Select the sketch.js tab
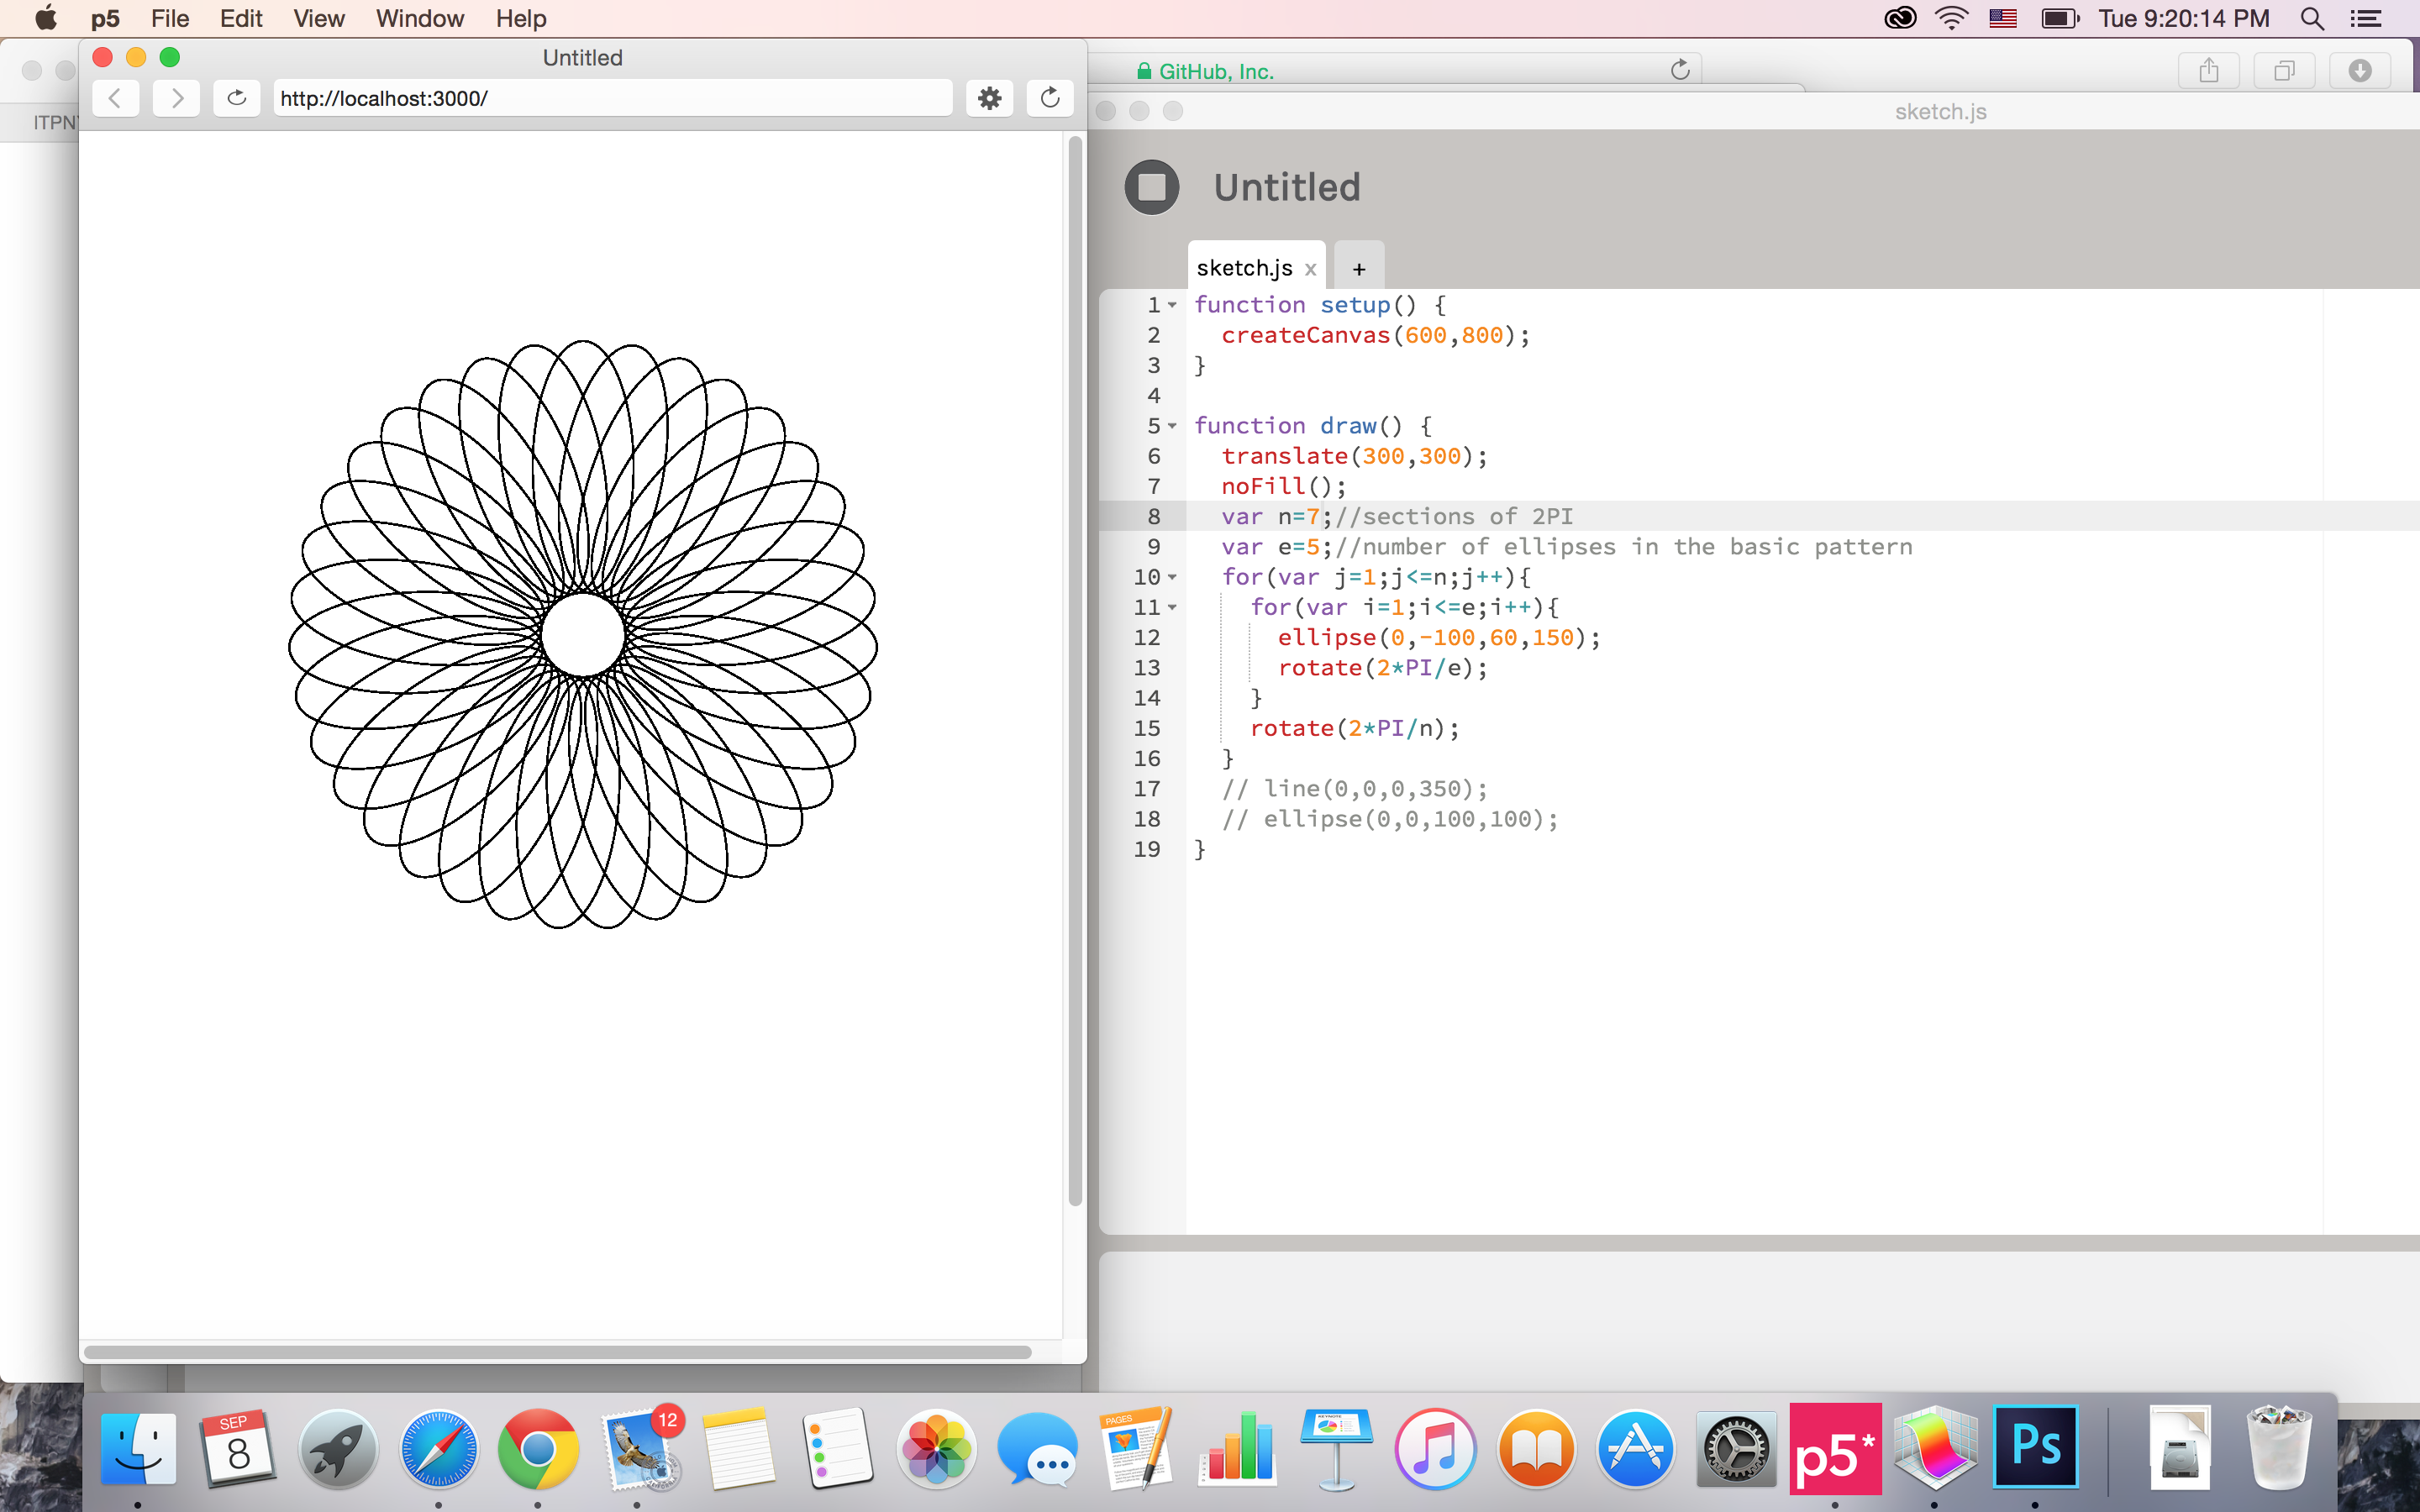 click(1243, 268)
